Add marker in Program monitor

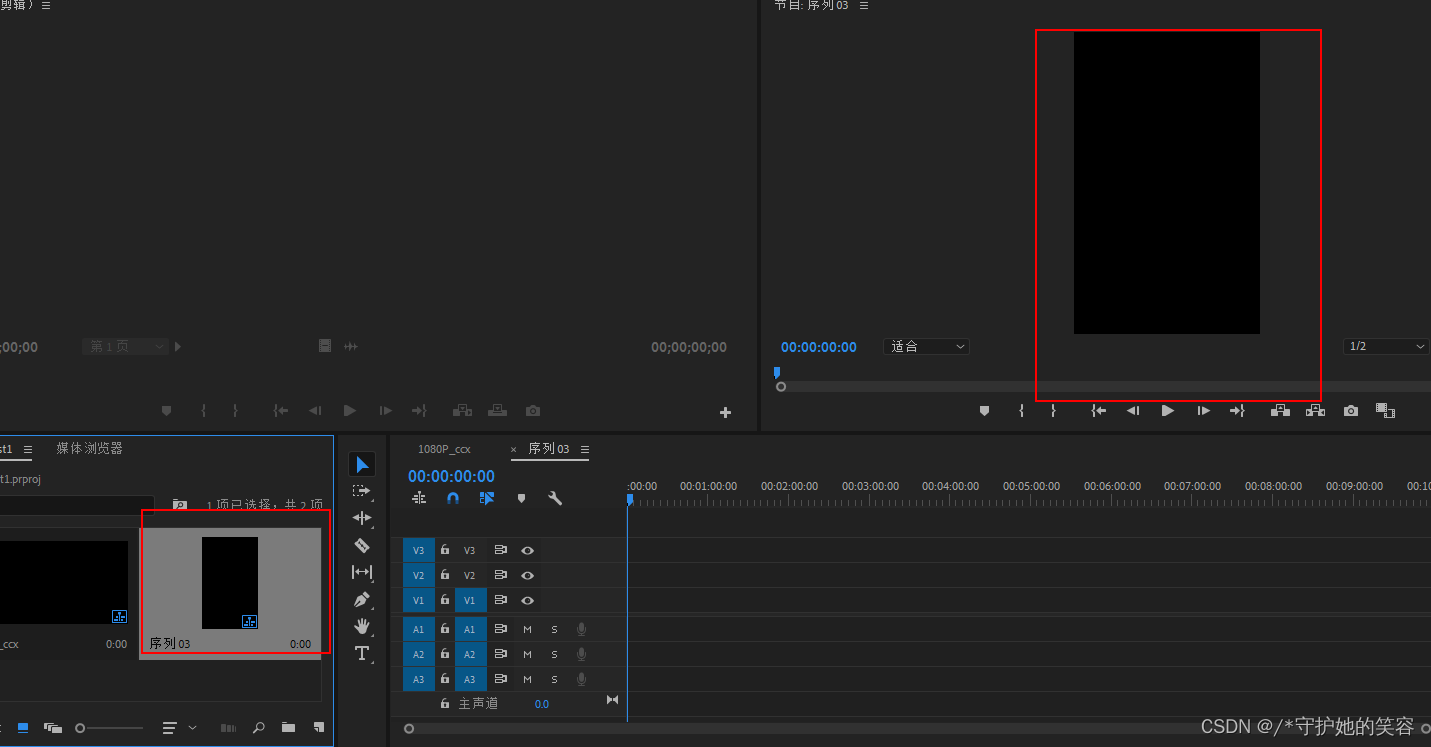(x=984, y=410)
